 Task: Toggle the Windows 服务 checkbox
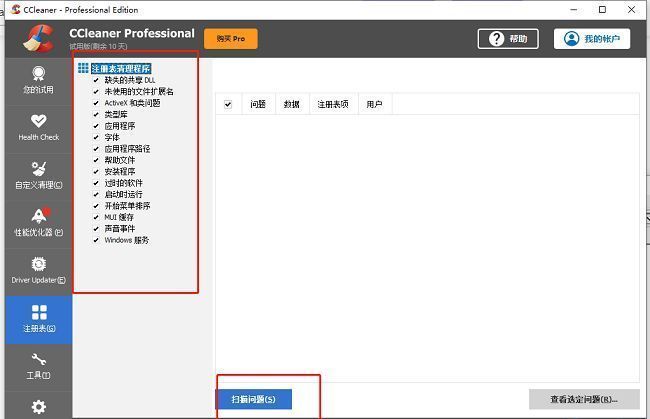[x=96, y=240]
